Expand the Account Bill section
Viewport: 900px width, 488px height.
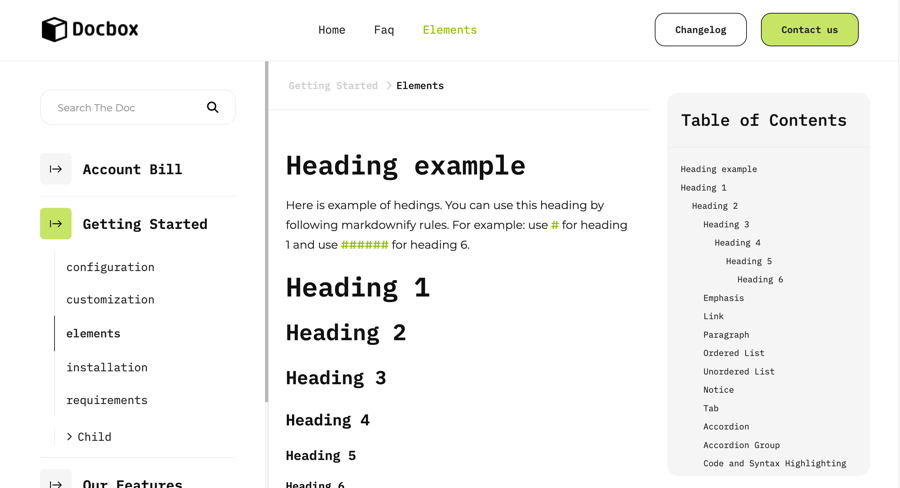tap(132, 169)
